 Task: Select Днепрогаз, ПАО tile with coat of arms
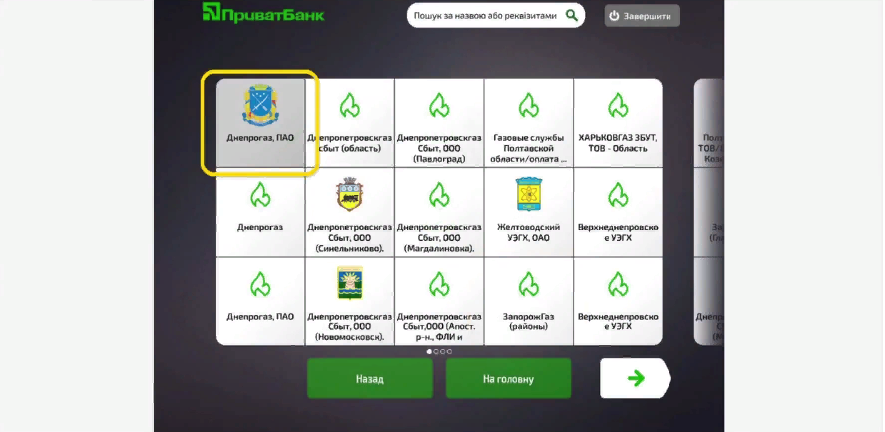pyautogui.click(x=260, y=123)
